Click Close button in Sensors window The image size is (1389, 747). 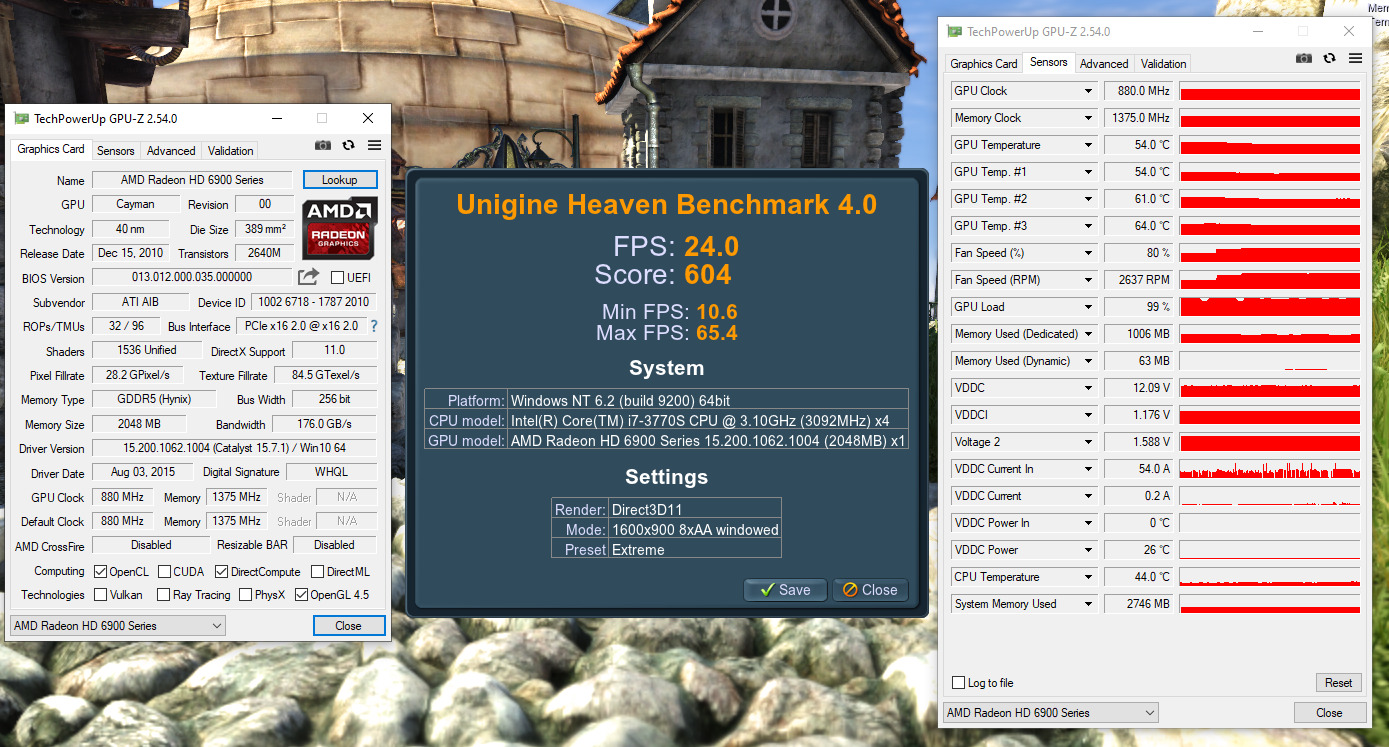(1329, 713)
